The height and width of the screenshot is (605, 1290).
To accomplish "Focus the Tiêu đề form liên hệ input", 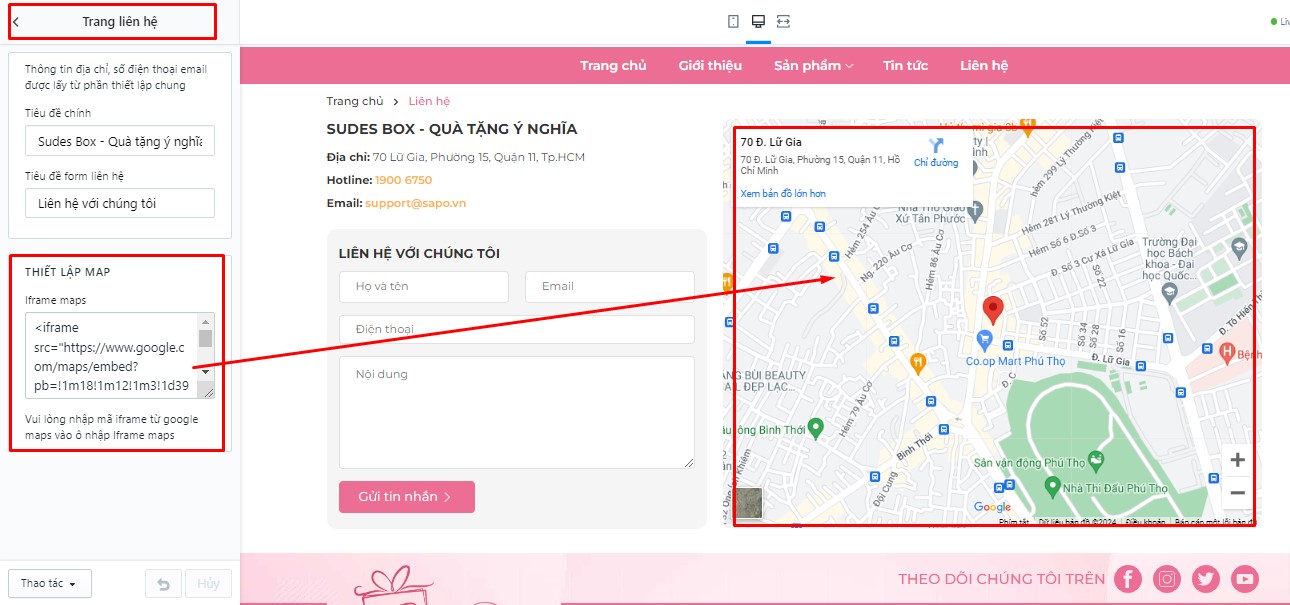I will [x=120, y=203].
